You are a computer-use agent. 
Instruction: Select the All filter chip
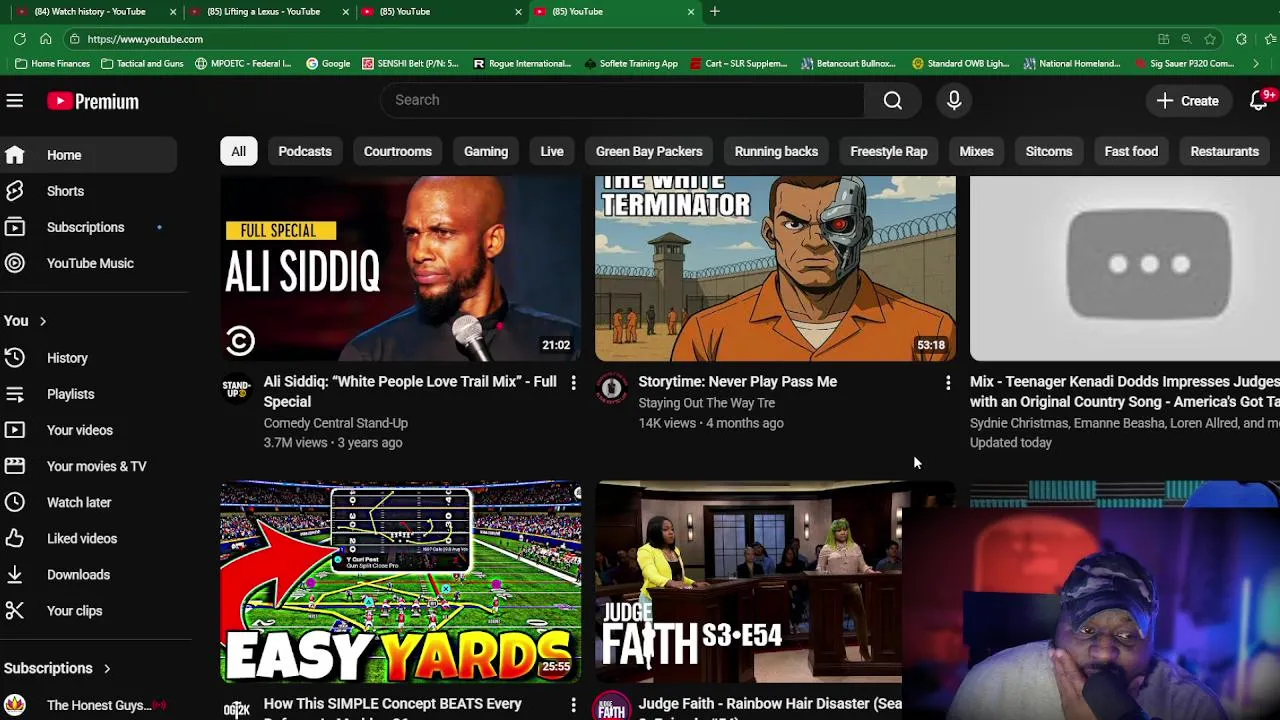(238, 151)
